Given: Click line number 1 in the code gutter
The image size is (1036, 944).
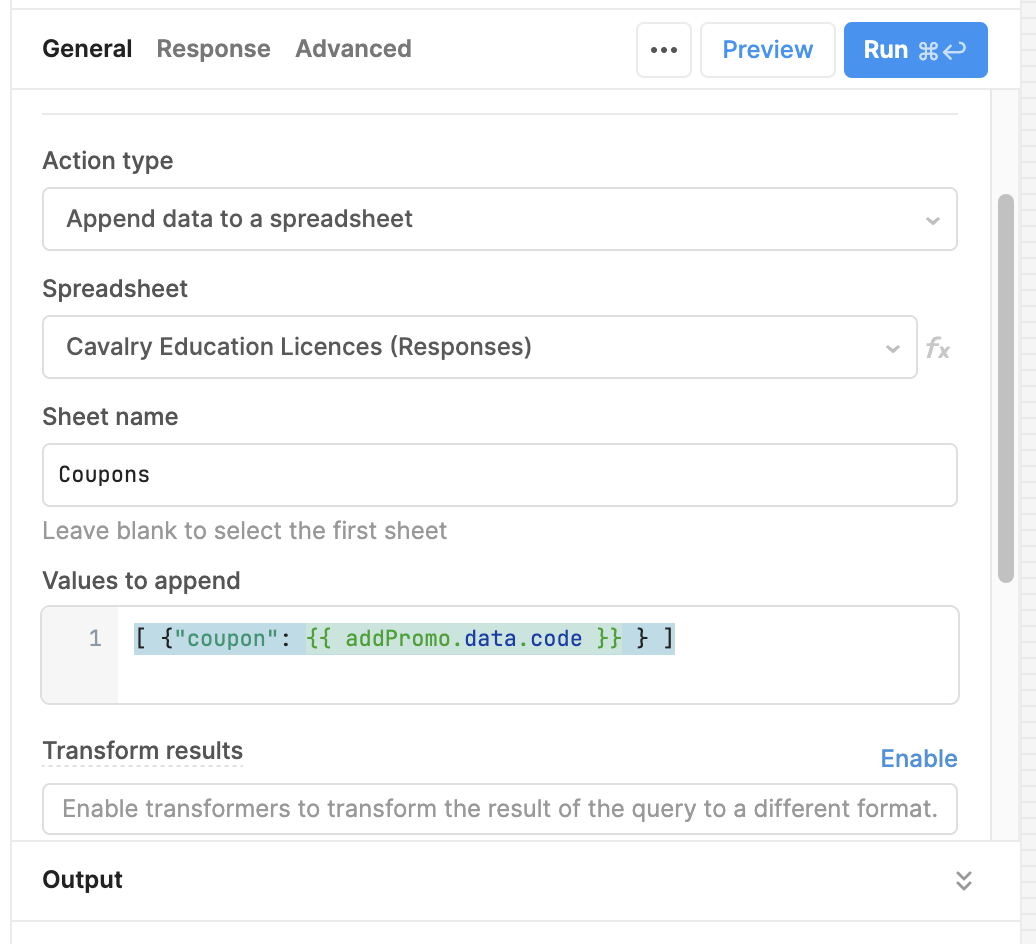Looking at the screenshot, I should click(x=95, y=638).
